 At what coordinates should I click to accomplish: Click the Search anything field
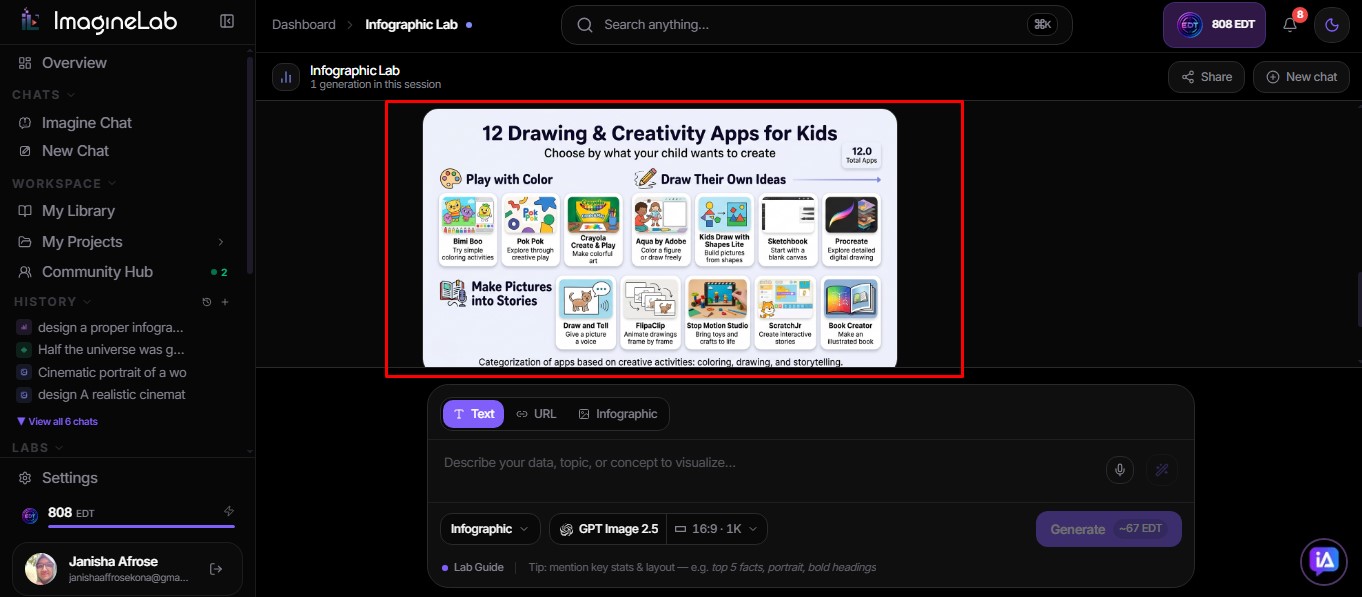[816, 25]
